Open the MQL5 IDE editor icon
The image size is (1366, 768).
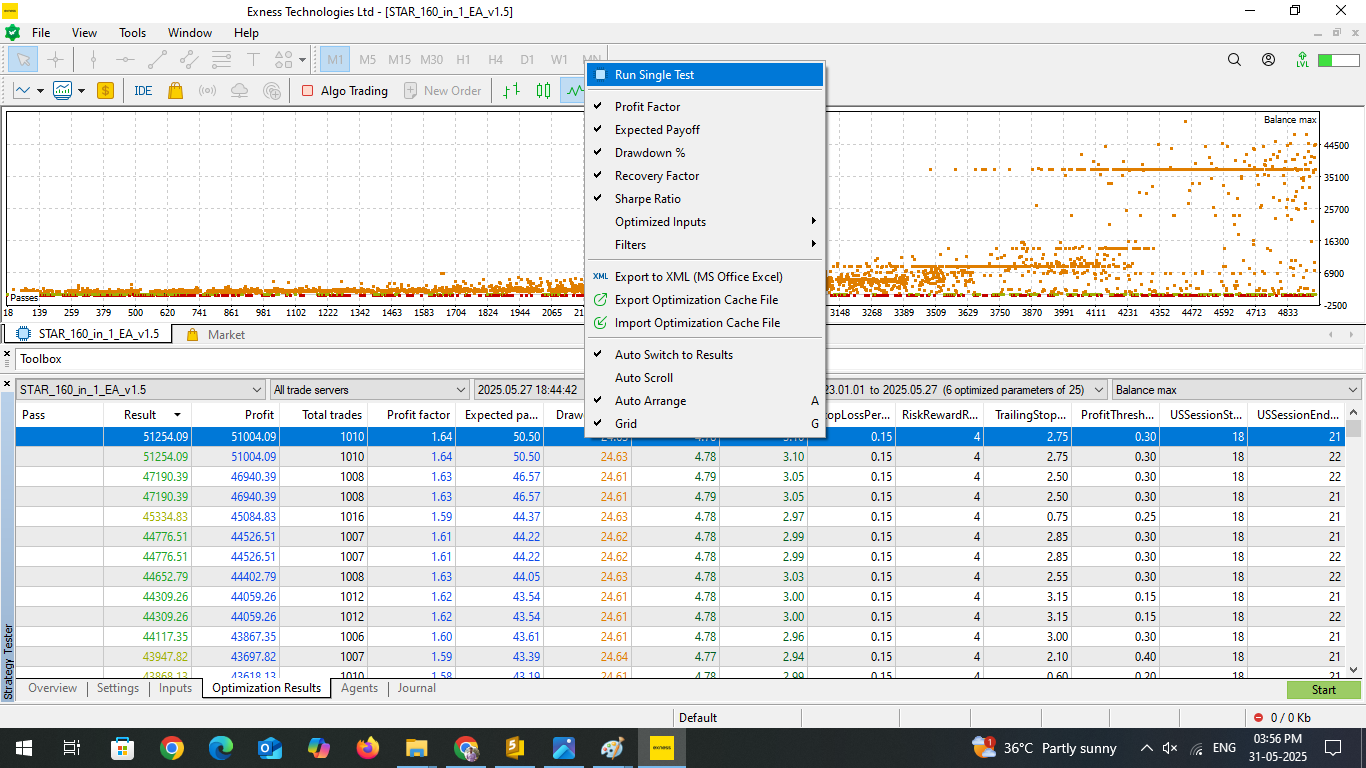pos(143,91)
